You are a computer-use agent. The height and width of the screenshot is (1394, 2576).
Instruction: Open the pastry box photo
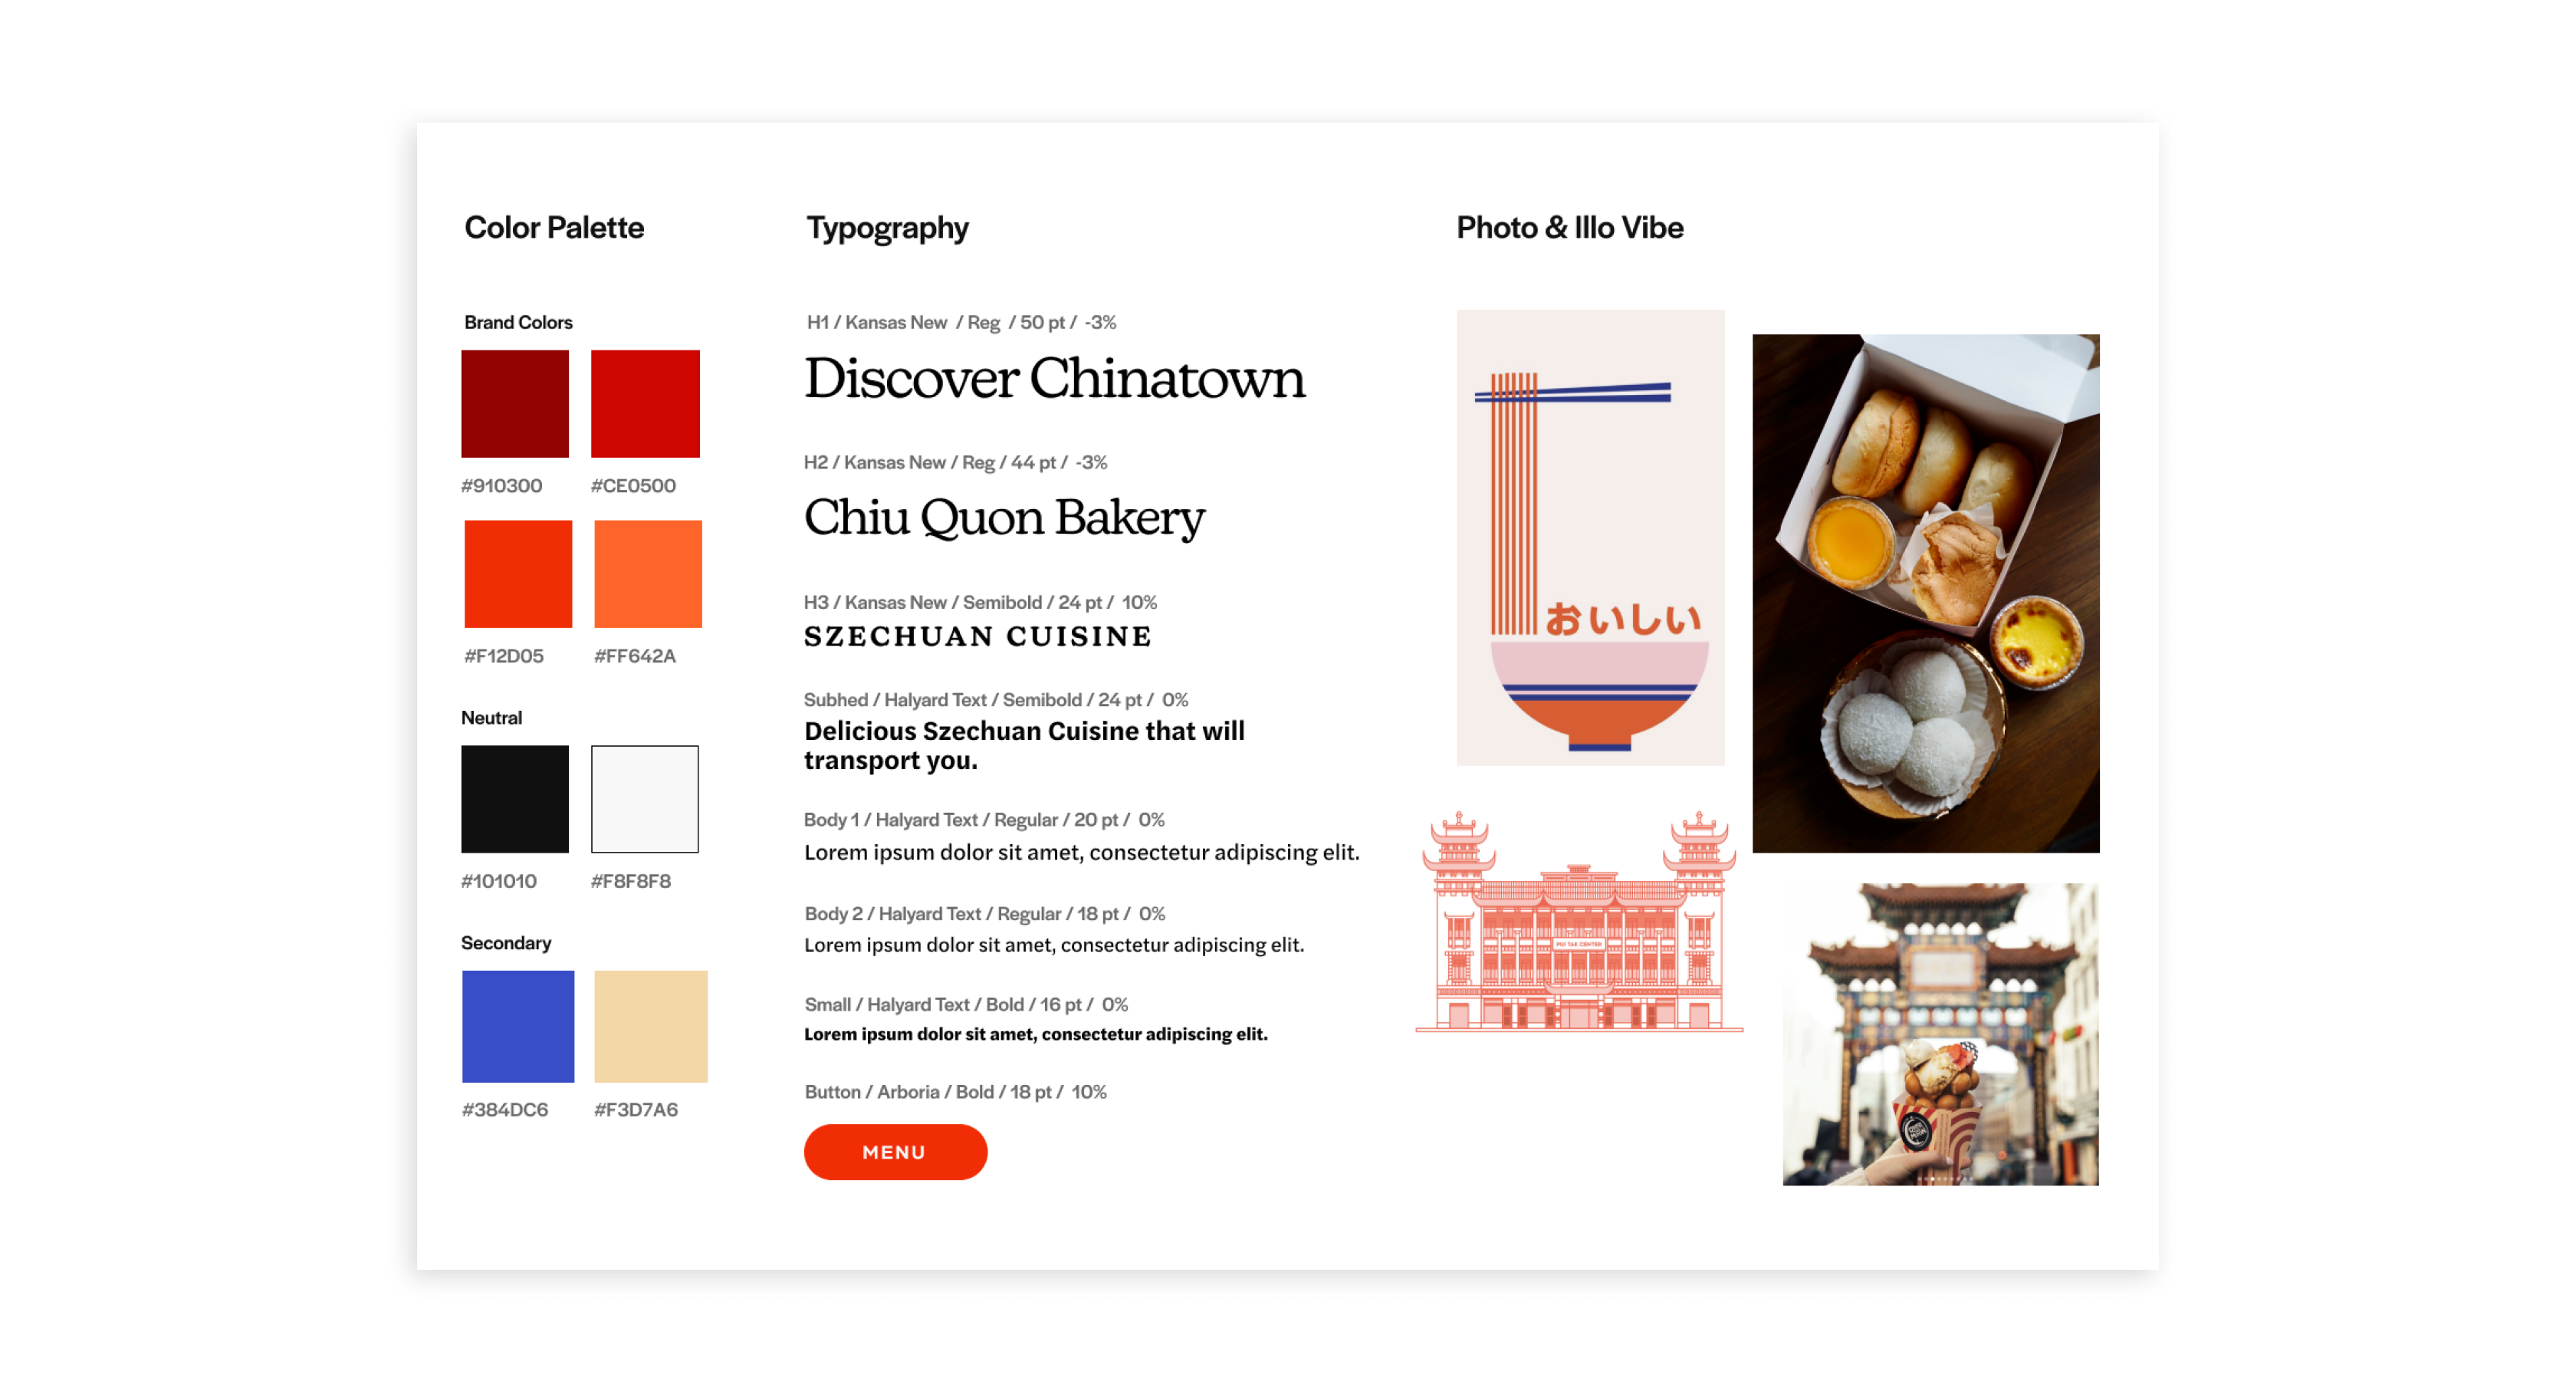pyautogui.click(x=1926, y=593)
